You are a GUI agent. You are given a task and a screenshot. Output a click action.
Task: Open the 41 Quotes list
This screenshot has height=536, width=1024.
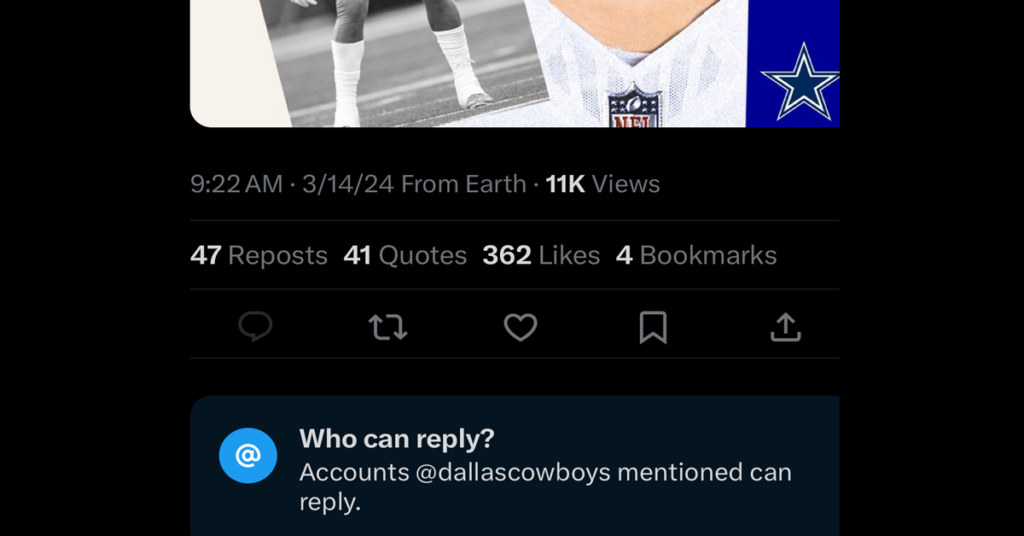coord(405,256)
